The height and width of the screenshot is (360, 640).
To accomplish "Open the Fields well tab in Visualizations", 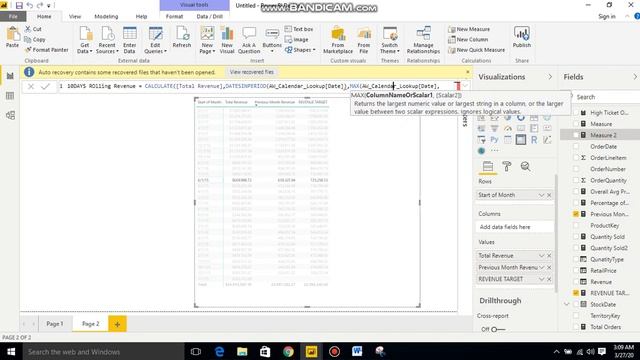I will [x=488, y=166].
